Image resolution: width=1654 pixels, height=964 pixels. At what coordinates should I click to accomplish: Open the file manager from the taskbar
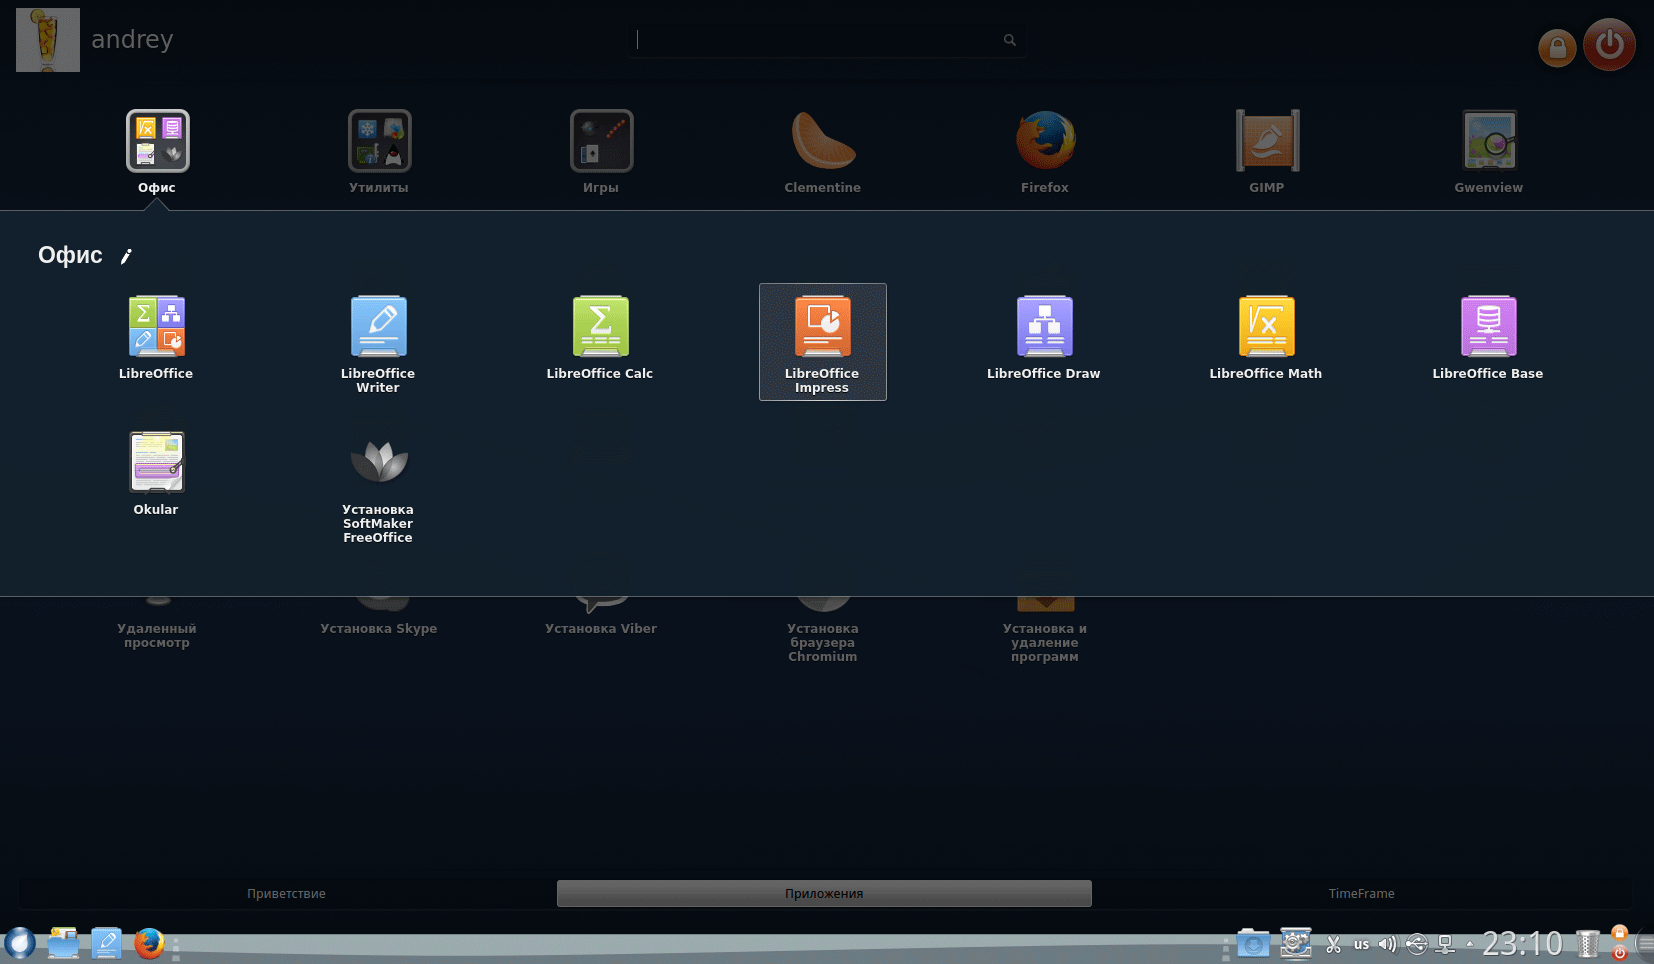click(63, 943)
